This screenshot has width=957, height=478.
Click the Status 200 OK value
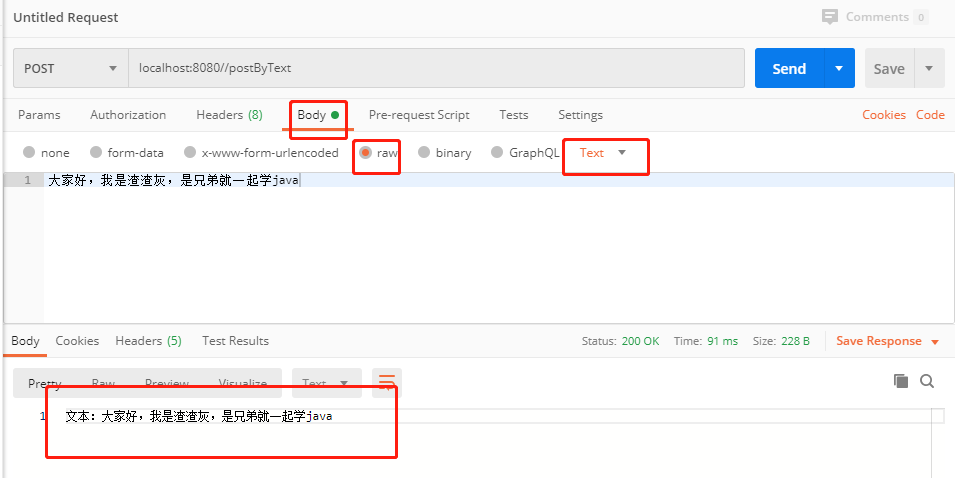[x=640, y=341]
